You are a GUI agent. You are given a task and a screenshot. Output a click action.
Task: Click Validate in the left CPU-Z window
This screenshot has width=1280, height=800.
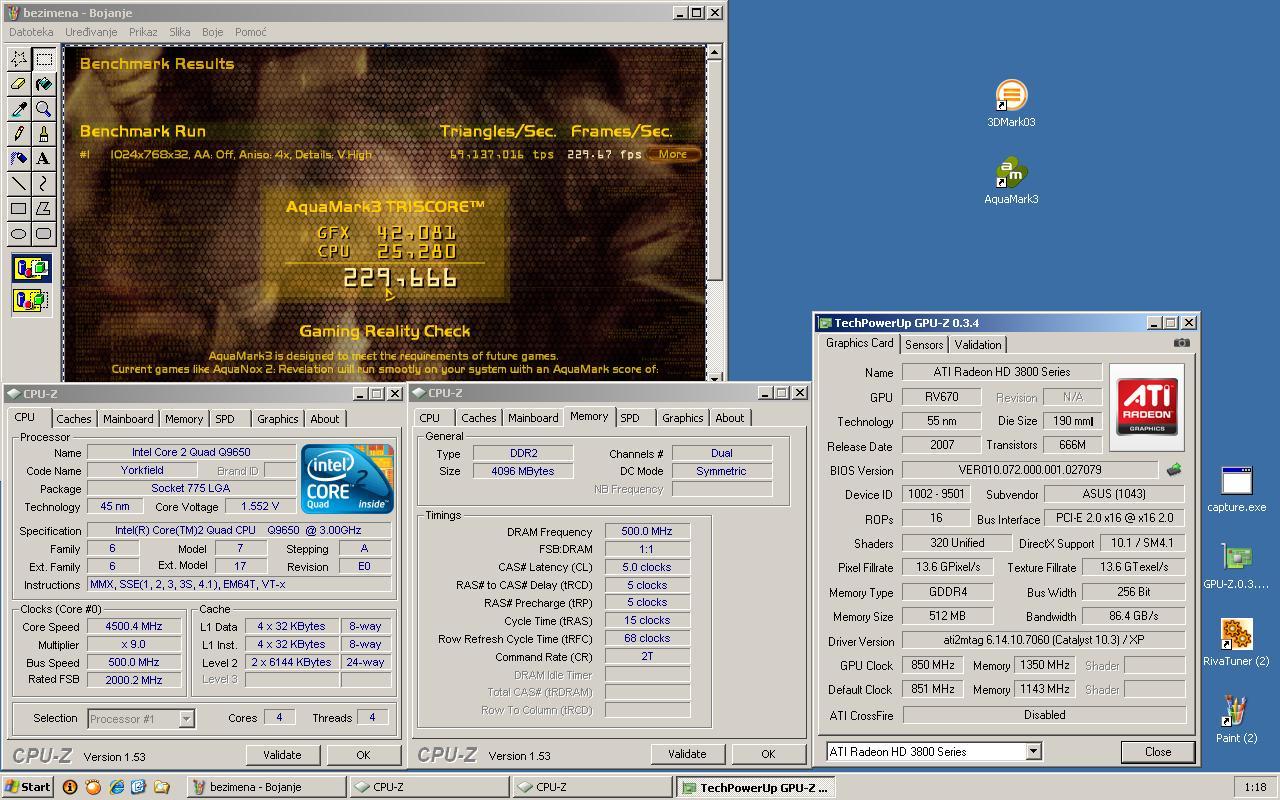click(282, 755)
